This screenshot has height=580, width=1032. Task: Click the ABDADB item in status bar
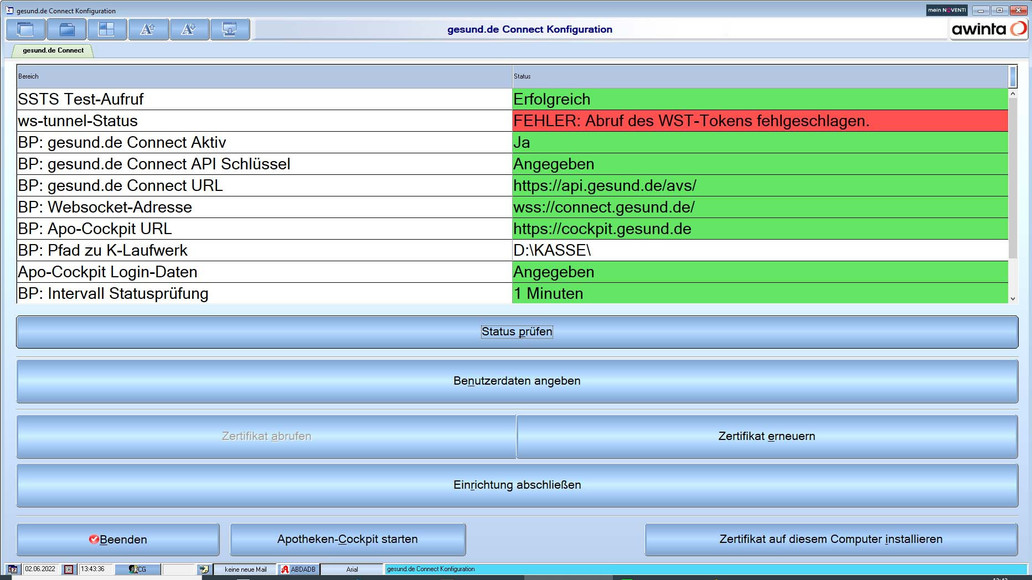point(298,569)
